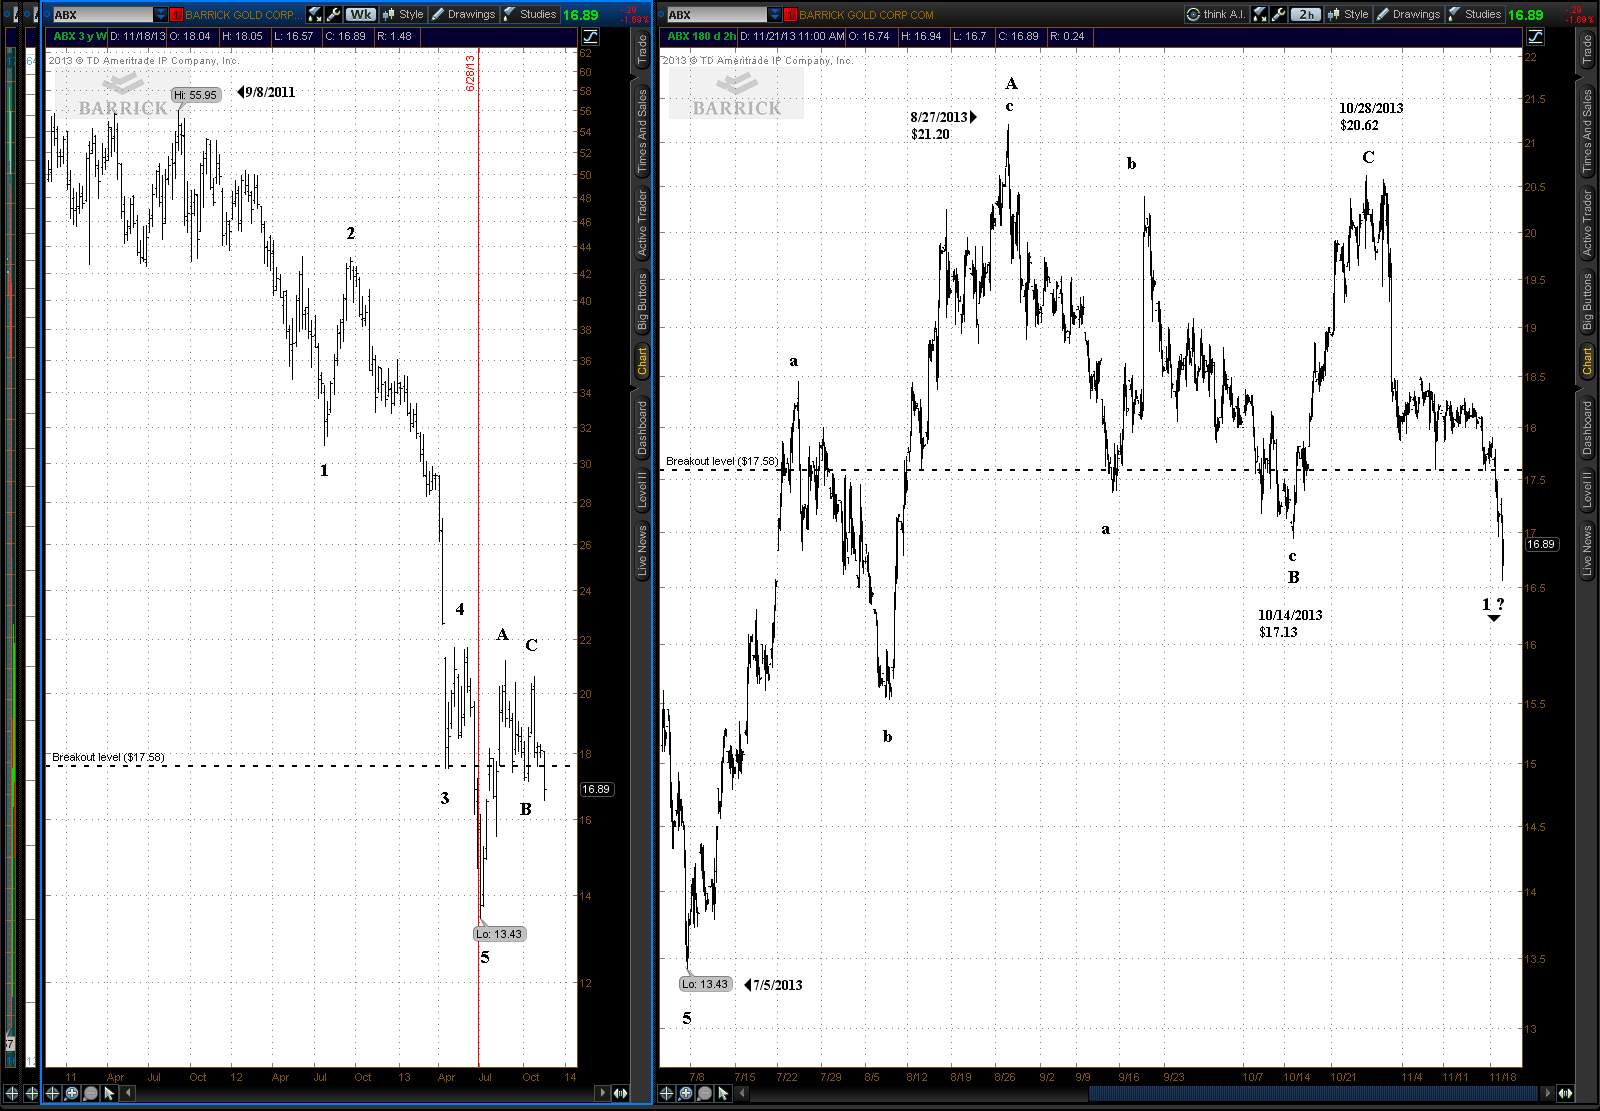Open Active Trader tab on left chart

click(x=642, y=224)
